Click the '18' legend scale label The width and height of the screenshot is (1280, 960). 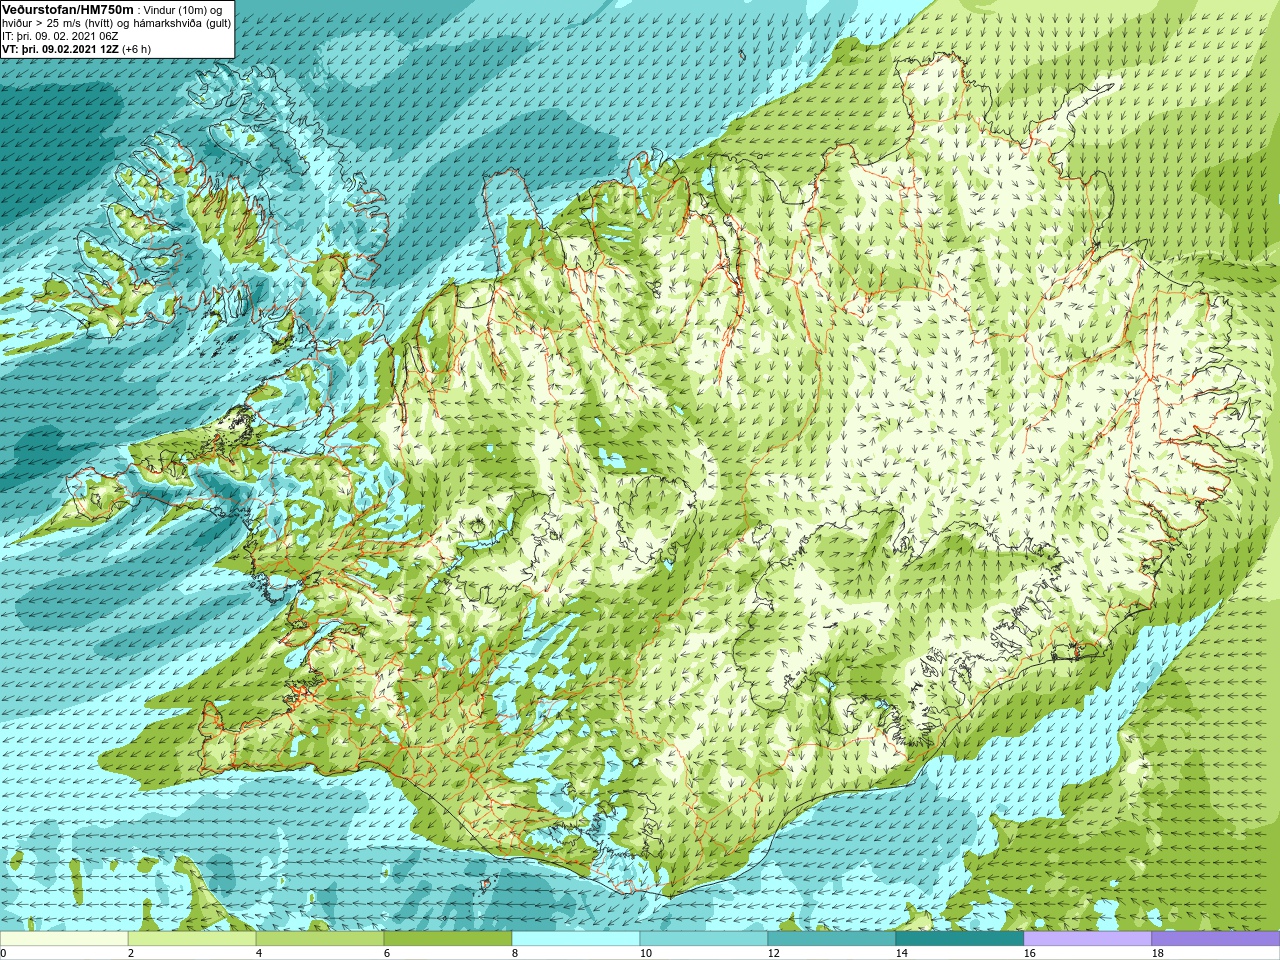tap(1157, 953)
